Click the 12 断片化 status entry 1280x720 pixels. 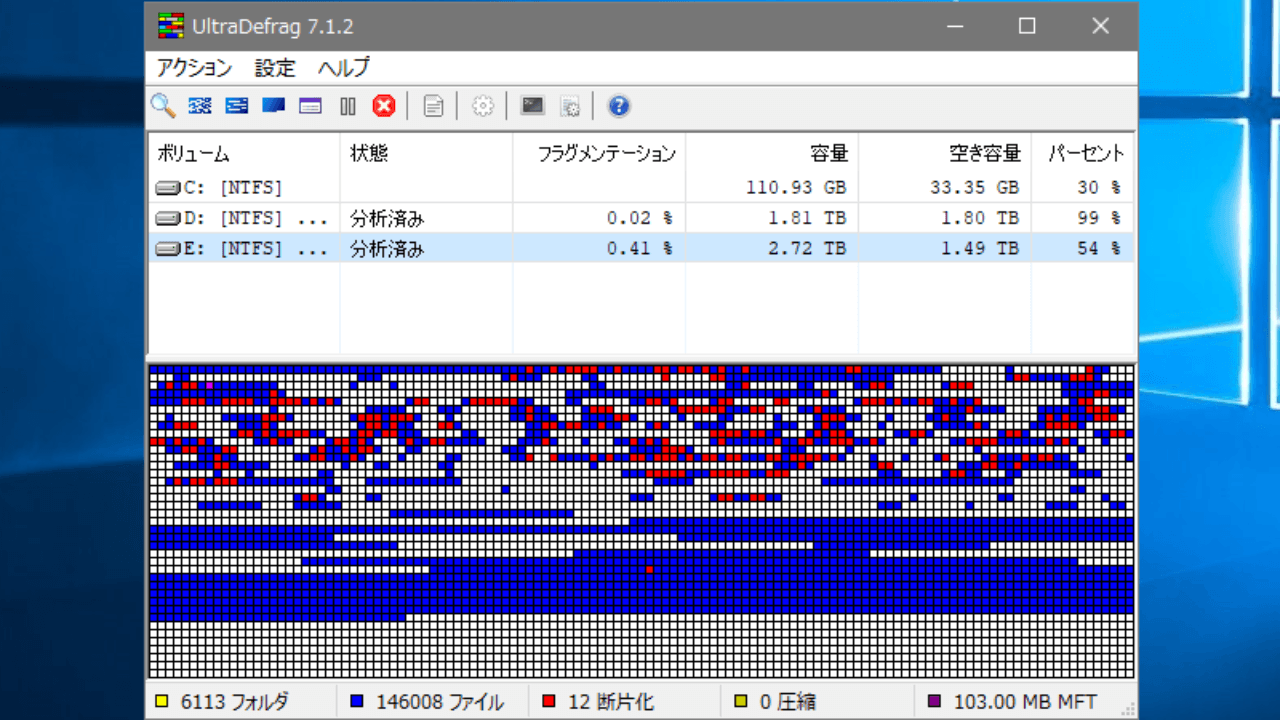(x=610, y=702)
